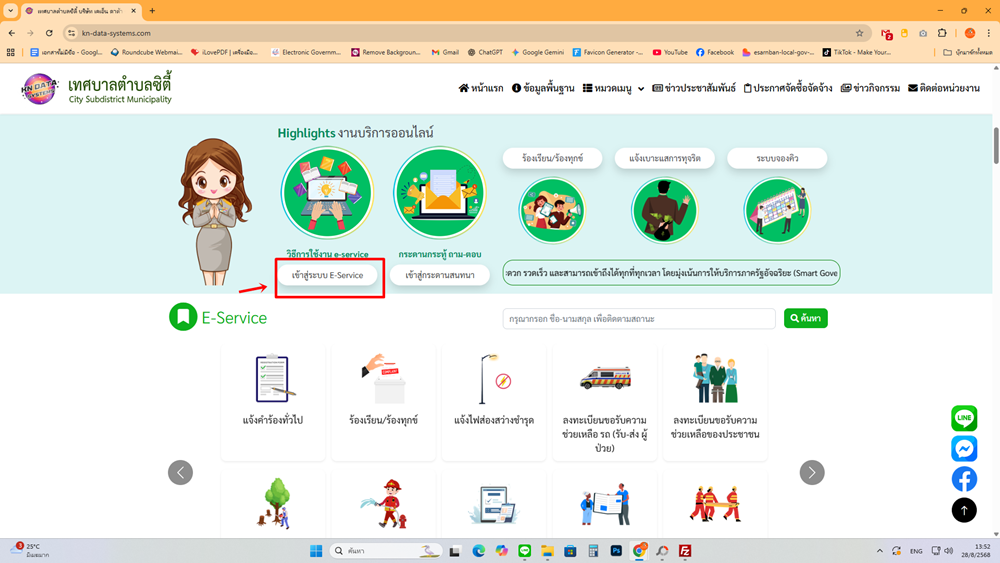Click the Facebook floating icon
The height and width of the screenshot is (563, 1000).
964,478
